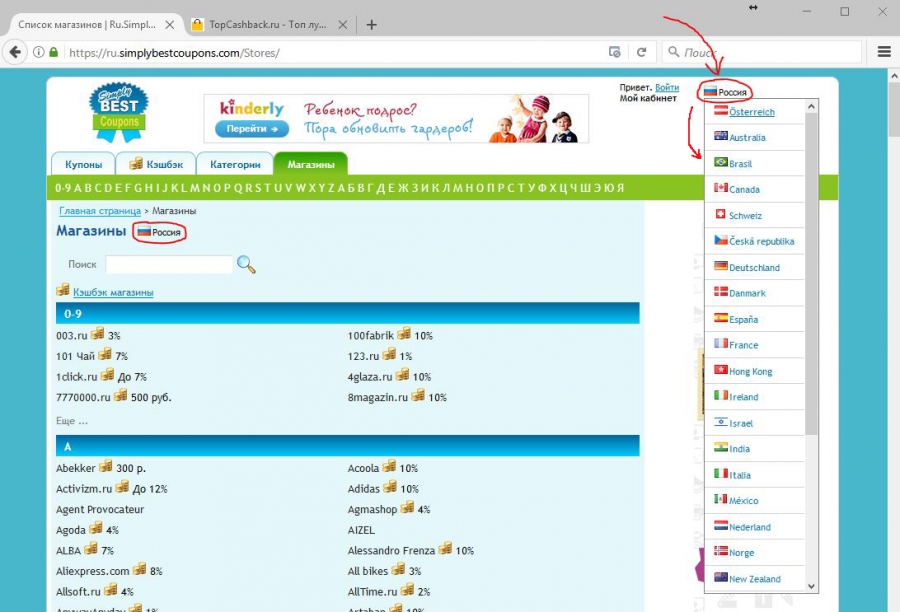Click the España flag icon
Image resolution: width=900 pixels, height=612 pixels.
point(721,317)
